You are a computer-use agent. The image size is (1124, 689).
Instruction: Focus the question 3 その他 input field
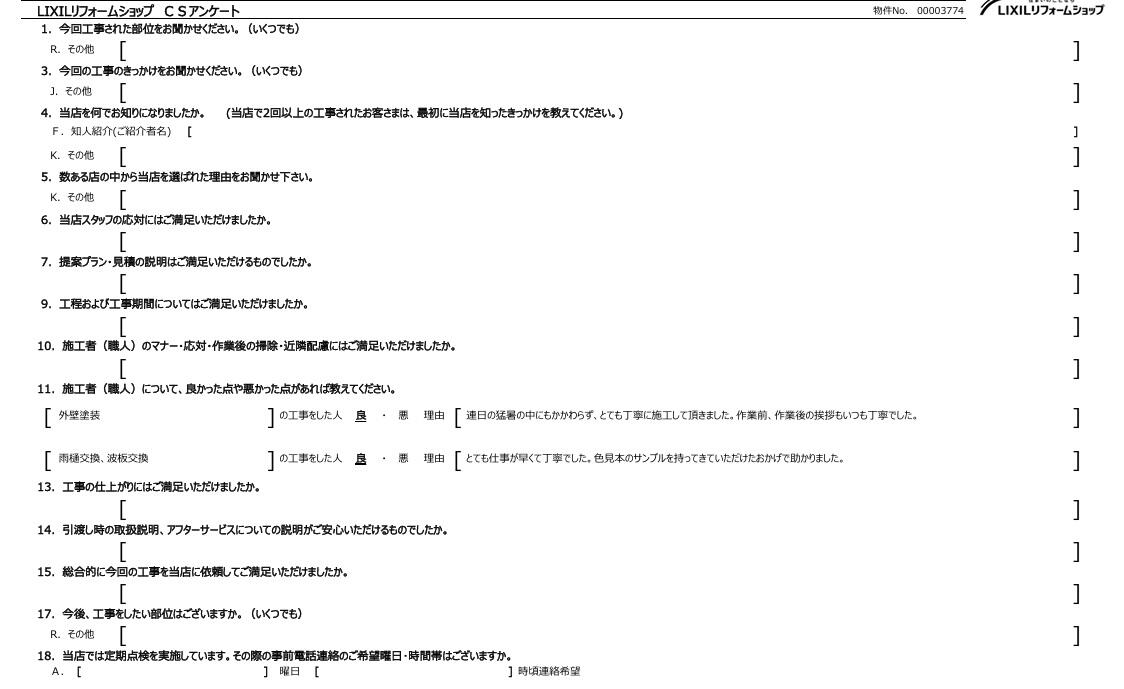[598, 92]
